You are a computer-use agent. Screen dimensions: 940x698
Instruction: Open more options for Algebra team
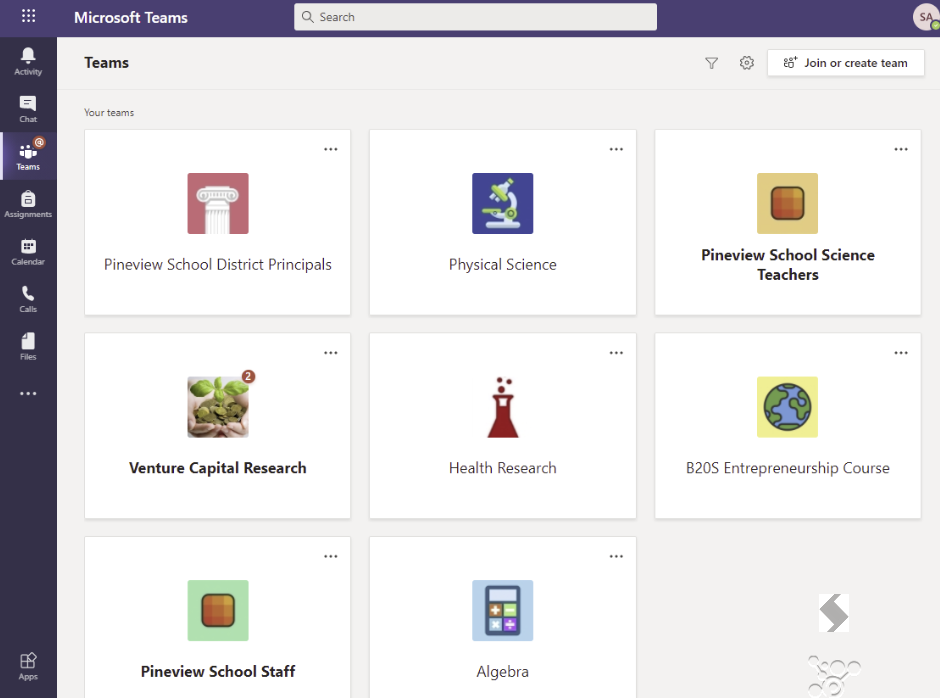(616, 556)
